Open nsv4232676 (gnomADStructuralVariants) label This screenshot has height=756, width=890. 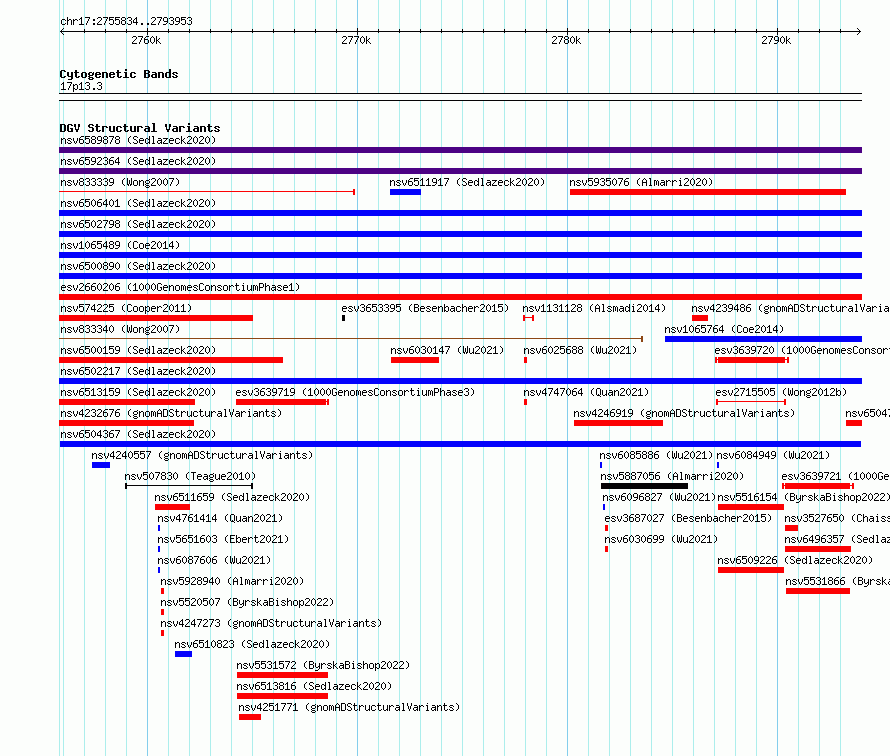(171, 413)
